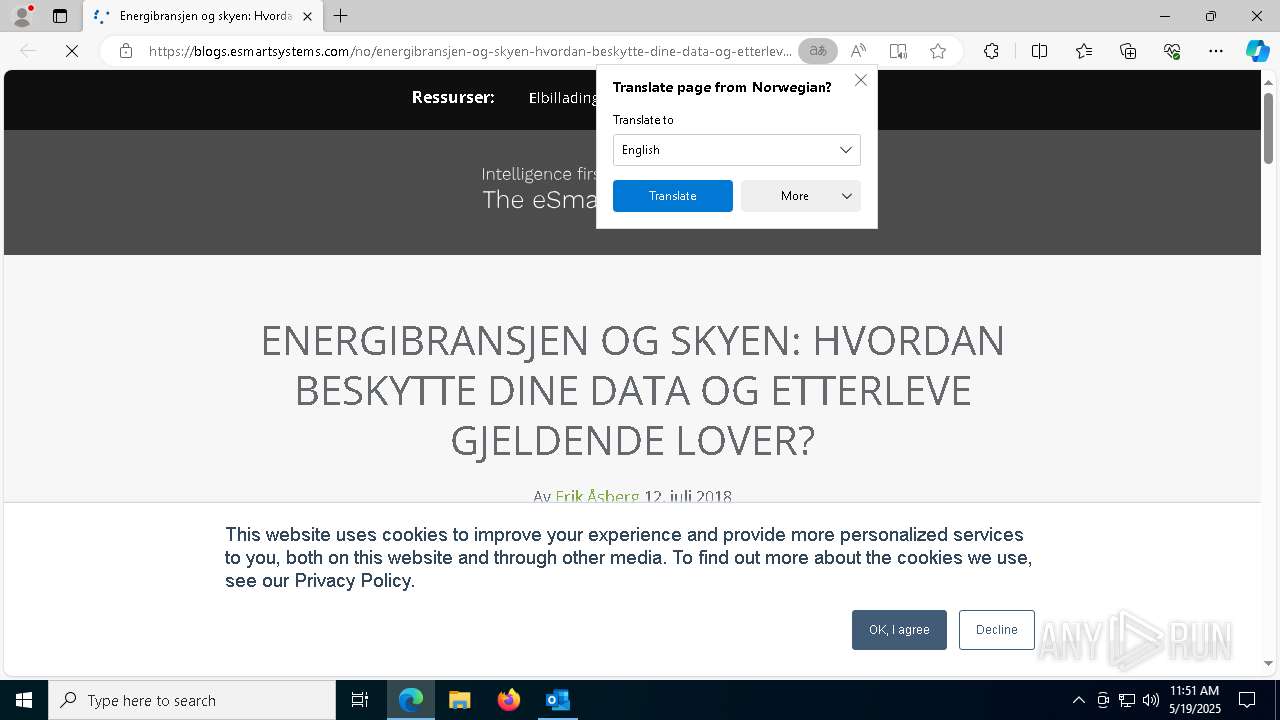The height and width of the screenshot is (720, 1280).
Task: Open the Translate to English dropdown
Action: pyautogui.click(x=737, y=150)
